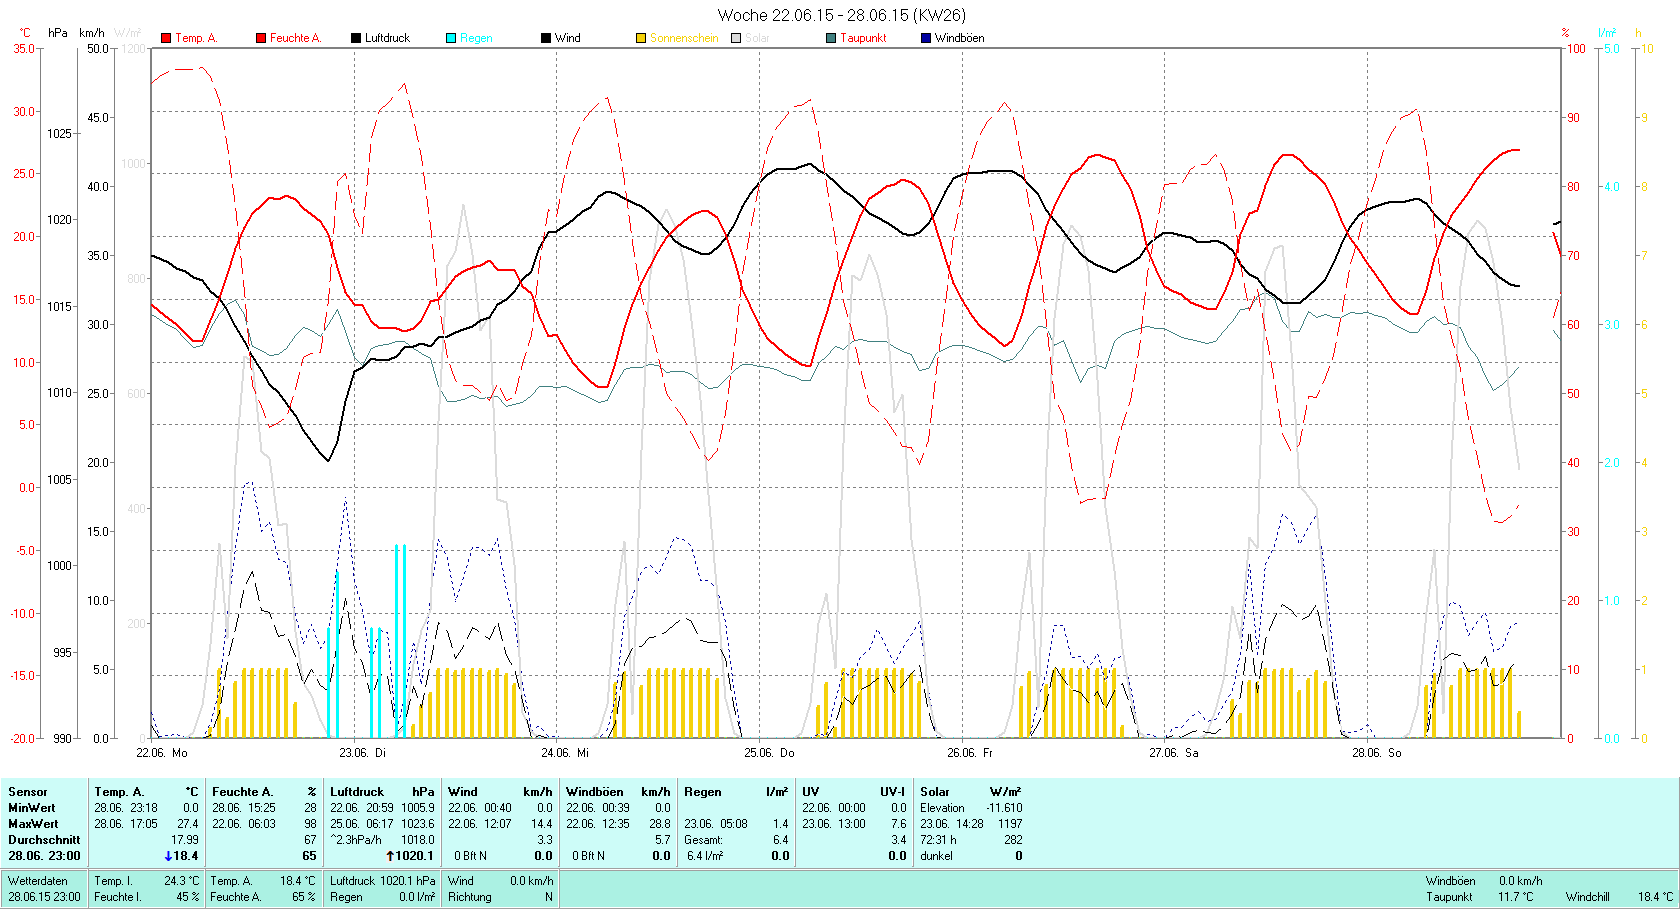The image size is (1680, 909).
Task: Click the Wetterdaten label in the bottom bar
Action: pyautogui.click(x=38, y=881)
